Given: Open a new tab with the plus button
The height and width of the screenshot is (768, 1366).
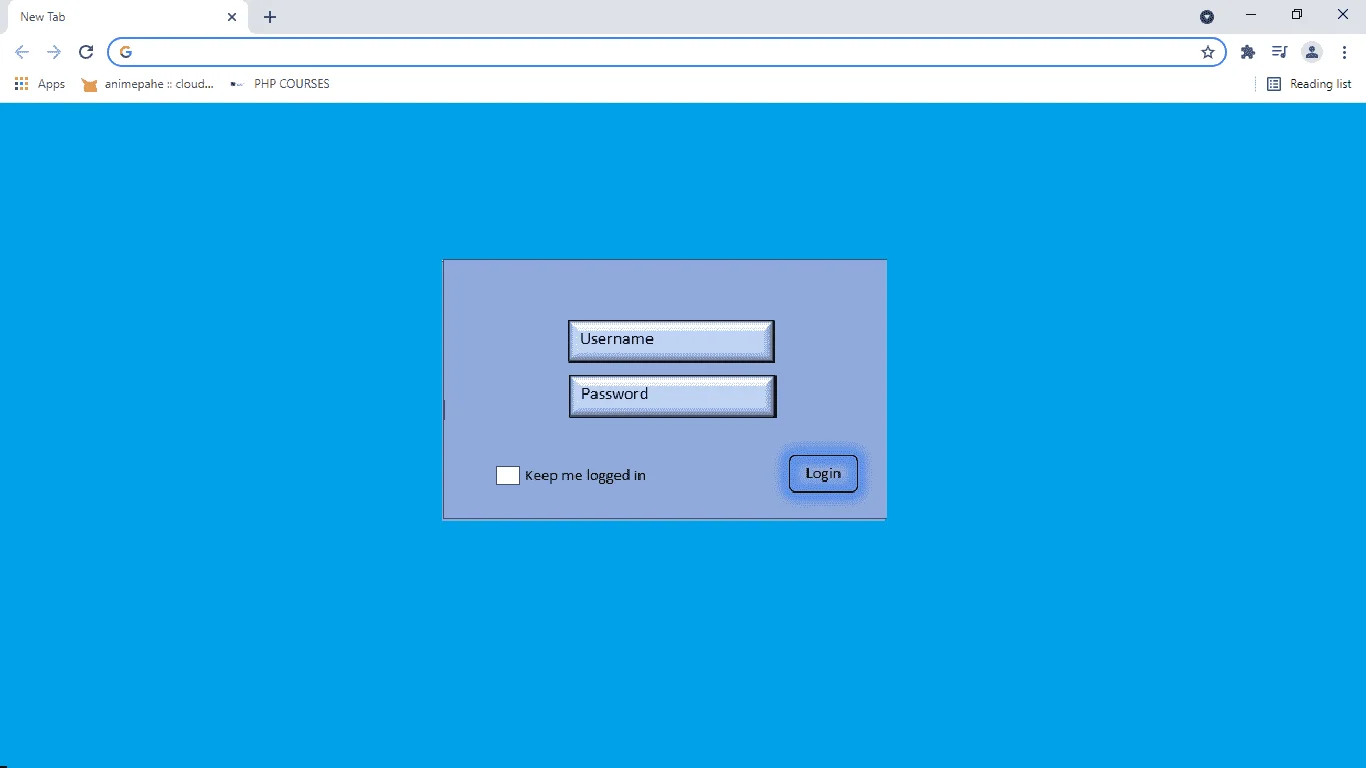Looking at the screenshot, I should [270, 17].
